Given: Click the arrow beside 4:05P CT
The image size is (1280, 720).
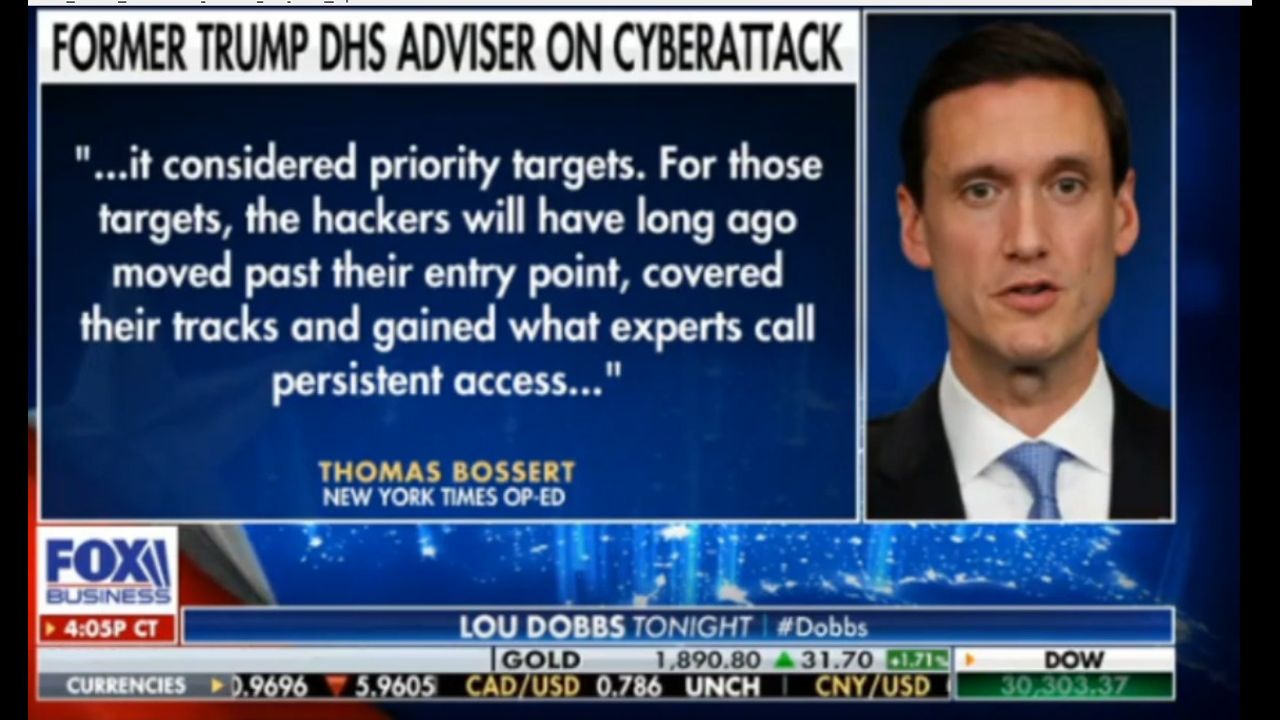Looking at the screenshot, I should (x=50, y=630).
